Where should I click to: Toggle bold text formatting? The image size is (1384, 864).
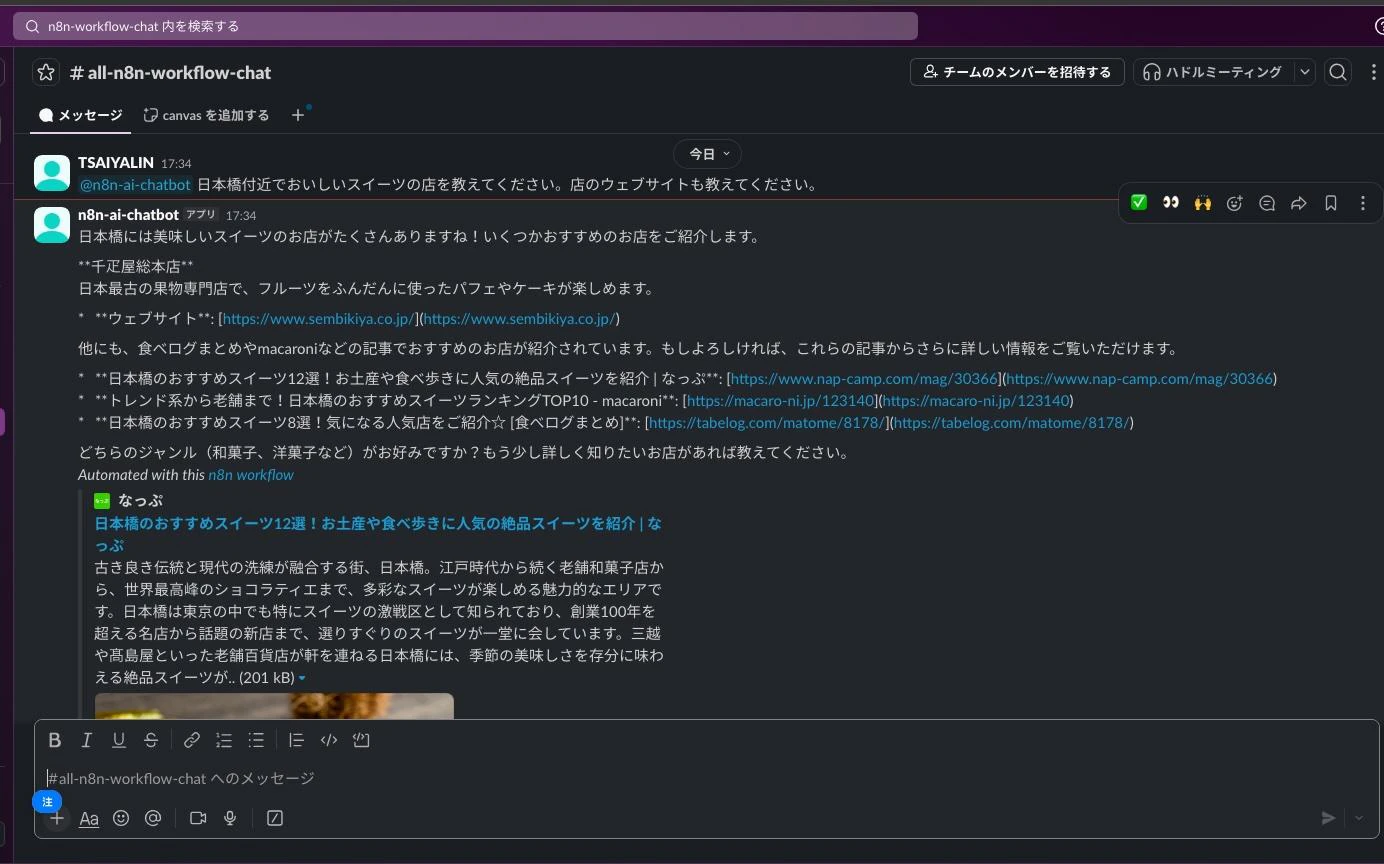55,740
